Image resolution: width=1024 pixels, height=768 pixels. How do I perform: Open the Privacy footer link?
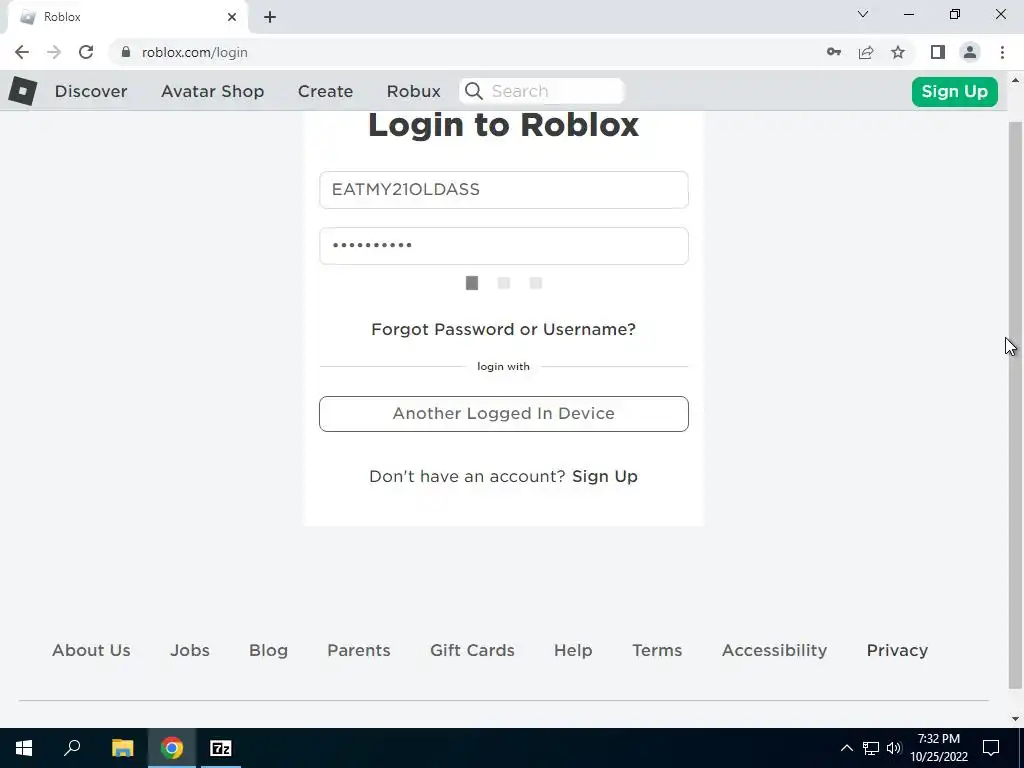[897, 650]
